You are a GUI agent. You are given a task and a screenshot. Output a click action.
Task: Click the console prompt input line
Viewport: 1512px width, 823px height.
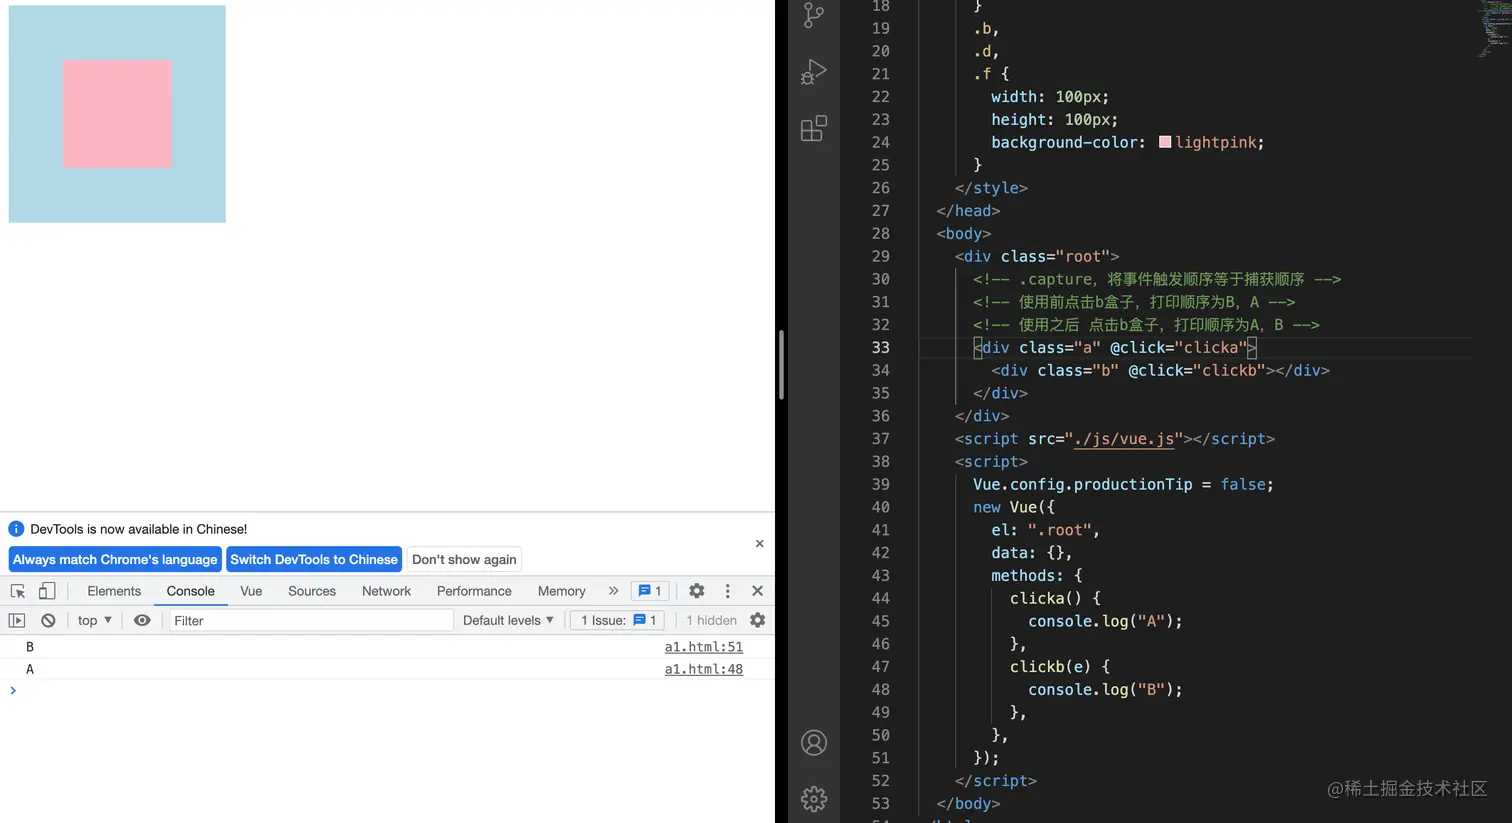(387, 691)
